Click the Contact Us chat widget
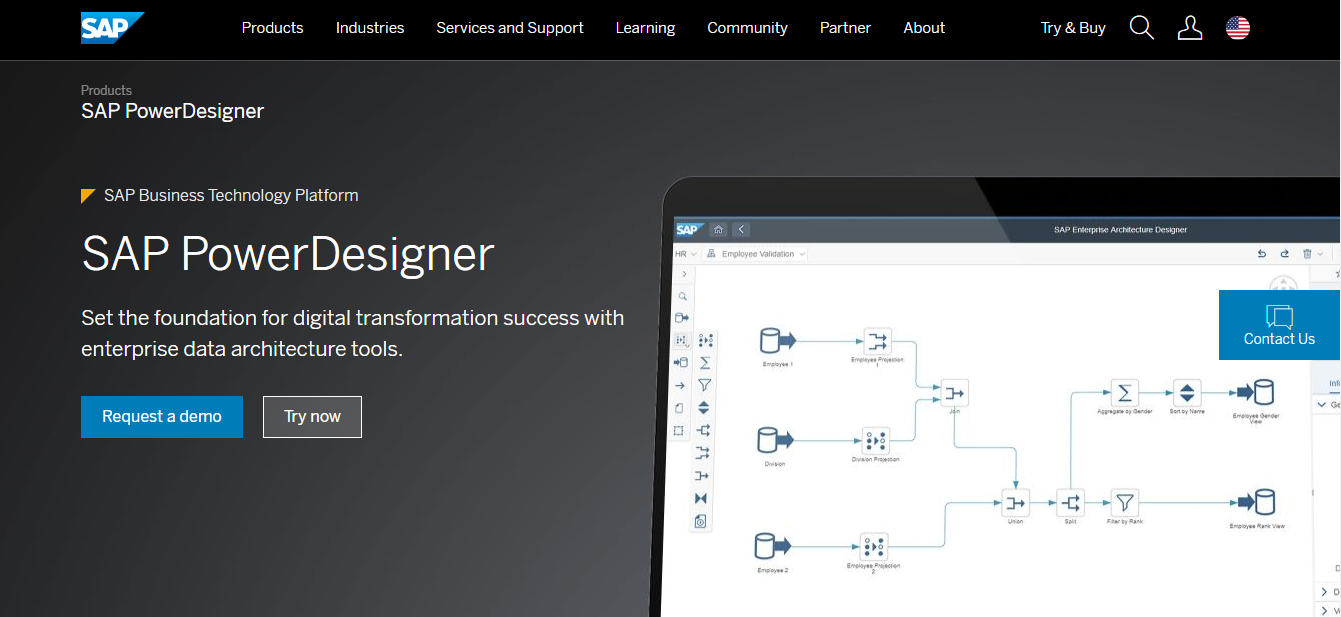1341x617 pixels. pos(1280,325)
